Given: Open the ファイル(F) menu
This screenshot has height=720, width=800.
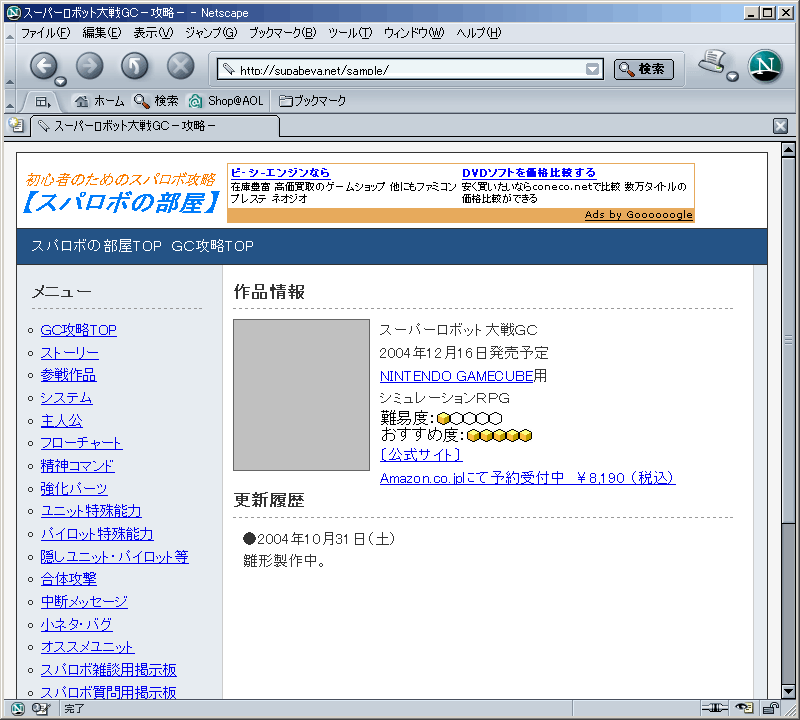Looking at the screenshot, I should tap(45, 33).
